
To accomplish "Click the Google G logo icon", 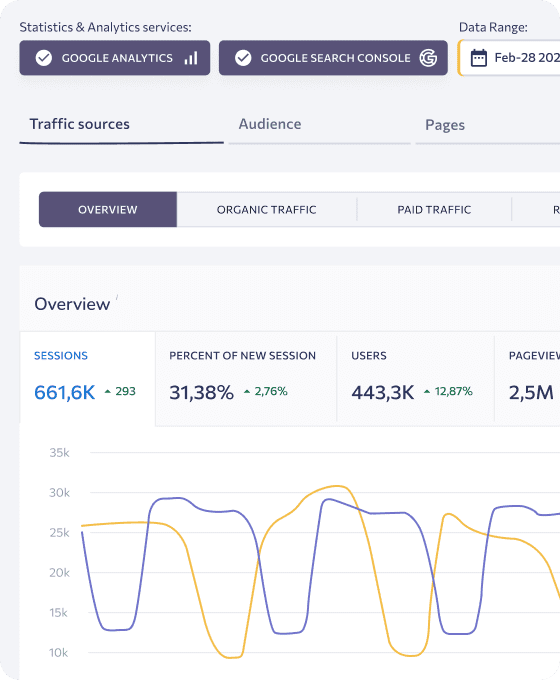I will pos(428,58).
